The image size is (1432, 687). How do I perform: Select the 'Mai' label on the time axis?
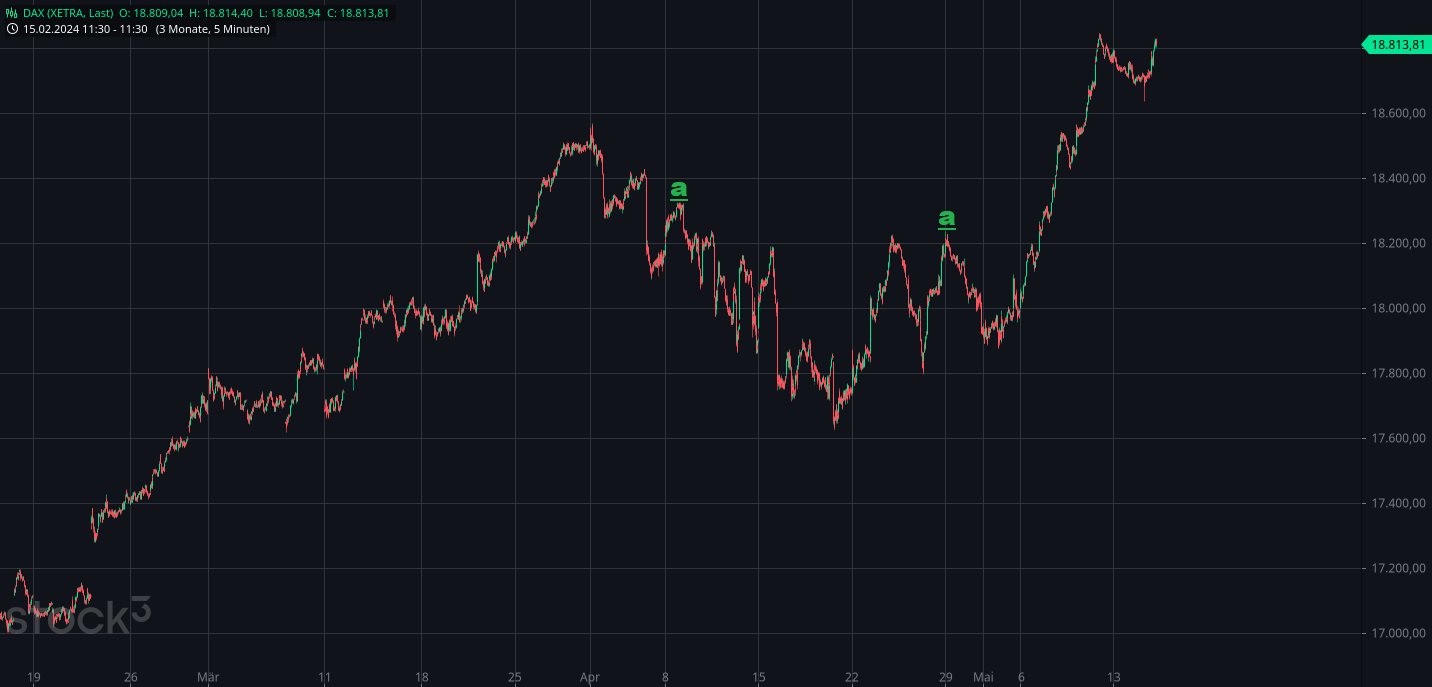point(985,677)
